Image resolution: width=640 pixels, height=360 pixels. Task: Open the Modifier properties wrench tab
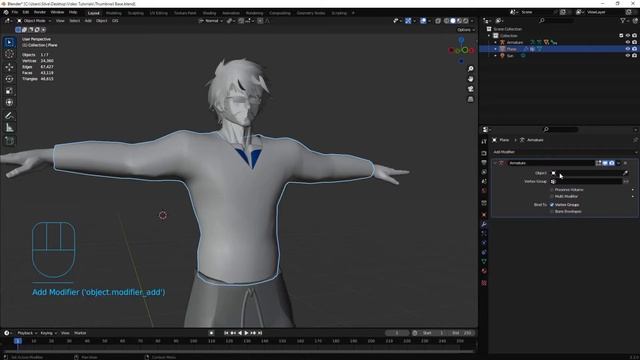pos(484,224)
